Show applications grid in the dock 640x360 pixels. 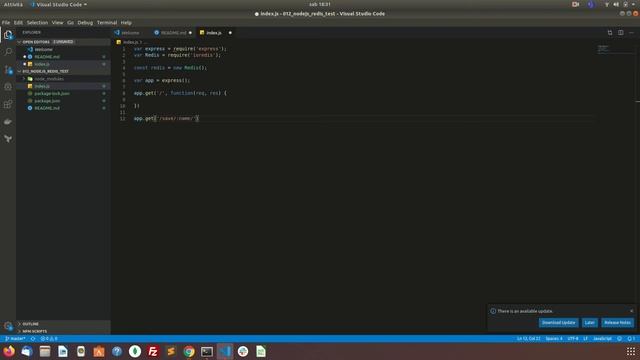(631, 351)
